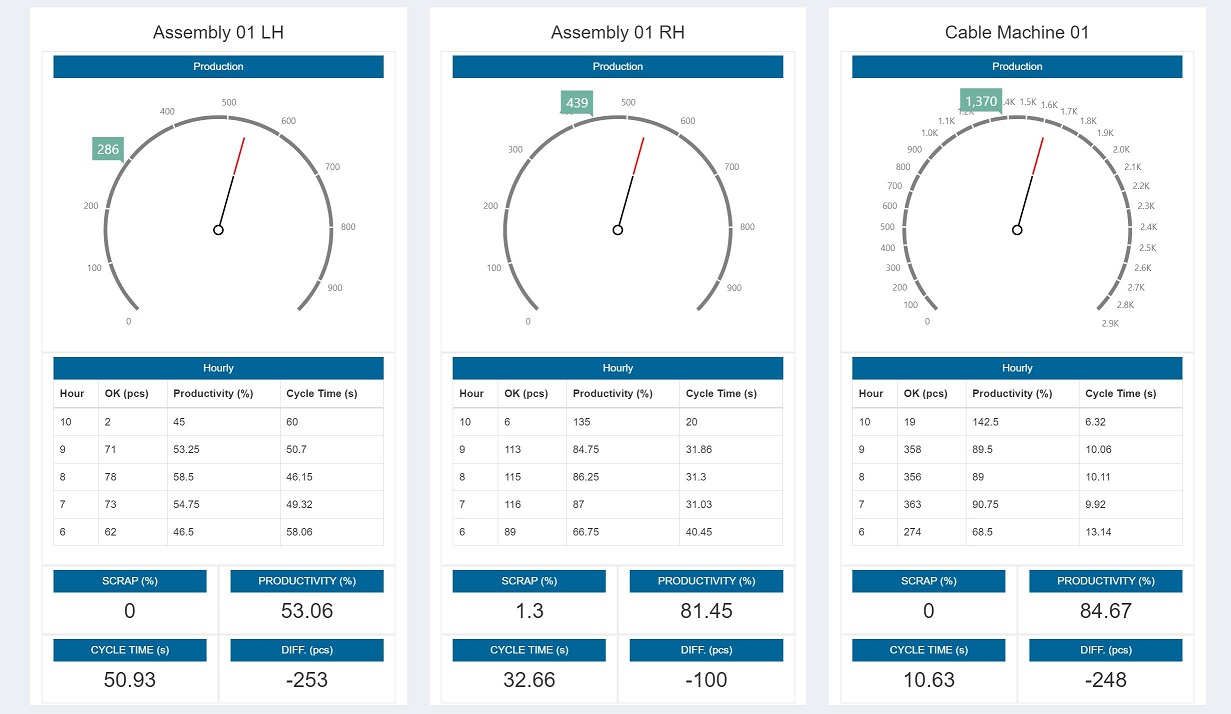Select the 58.06 cycle time cell

(331, 532)
